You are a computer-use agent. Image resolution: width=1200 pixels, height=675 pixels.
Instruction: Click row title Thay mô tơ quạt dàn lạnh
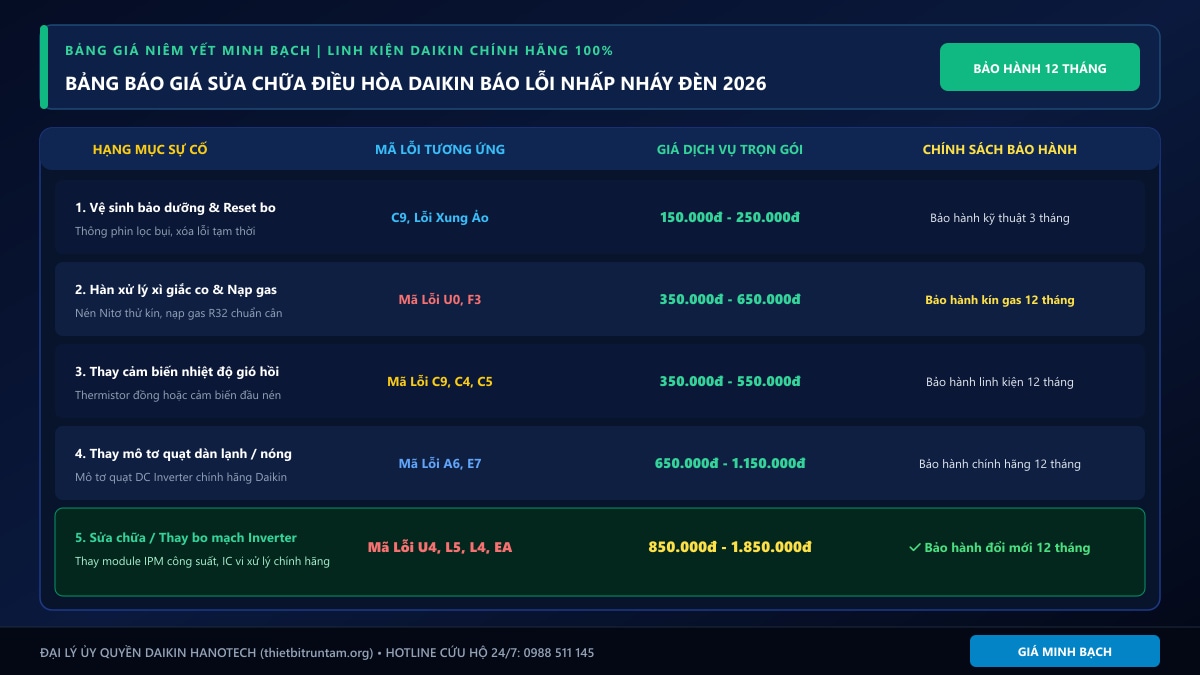[x=183, y=453]
